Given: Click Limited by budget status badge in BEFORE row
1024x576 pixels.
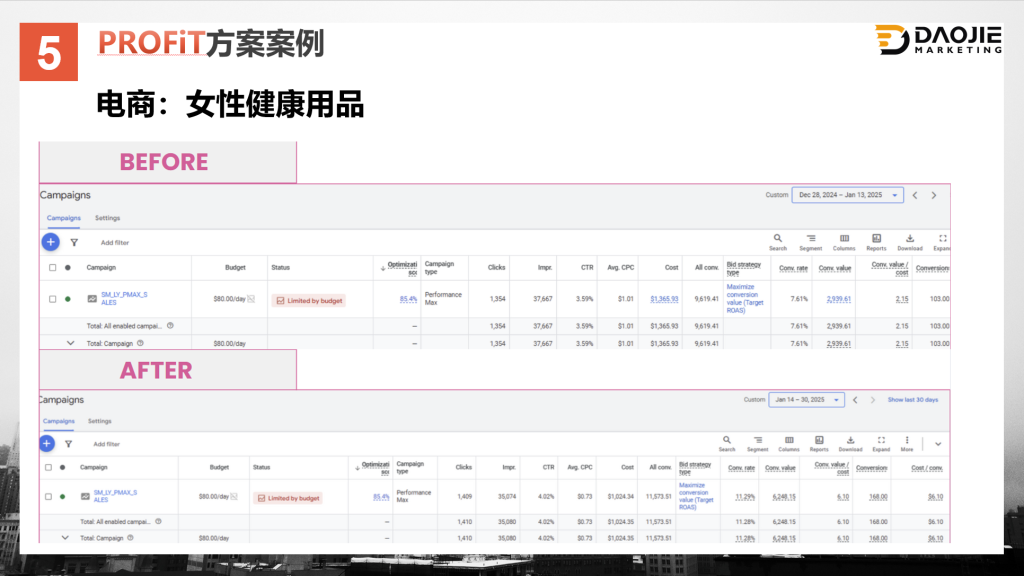Looking at the screenshot, I should coord(309,300).
